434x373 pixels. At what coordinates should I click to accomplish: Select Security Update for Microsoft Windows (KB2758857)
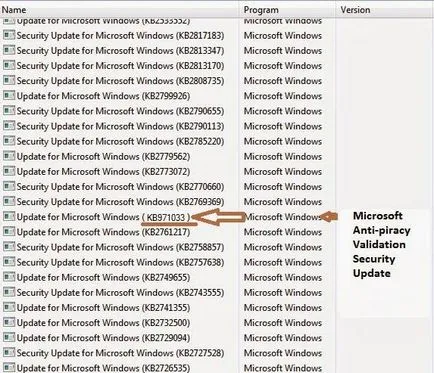(x=120, y=247)
